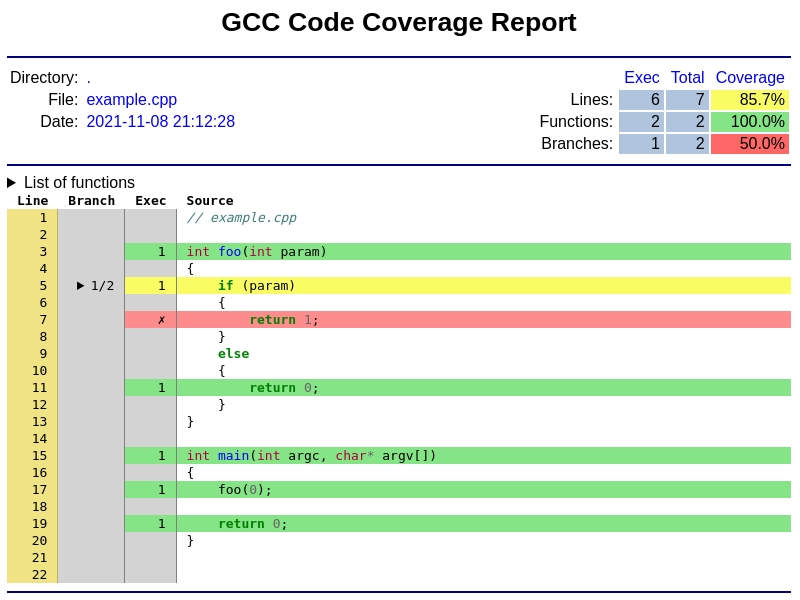Click the GCC Code Coverage Report title

[398, 22]
